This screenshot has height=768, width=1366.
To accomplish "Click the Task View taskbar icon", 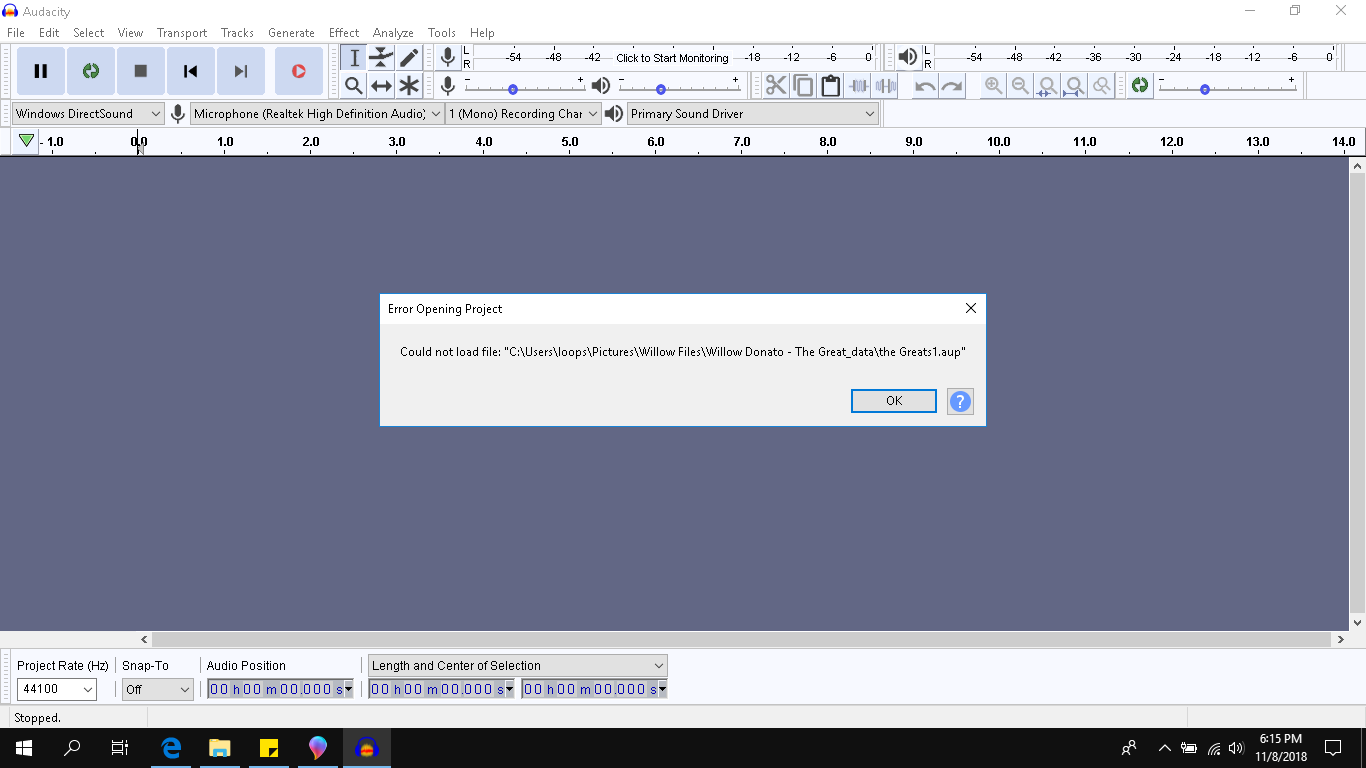I will coord(120,747).
